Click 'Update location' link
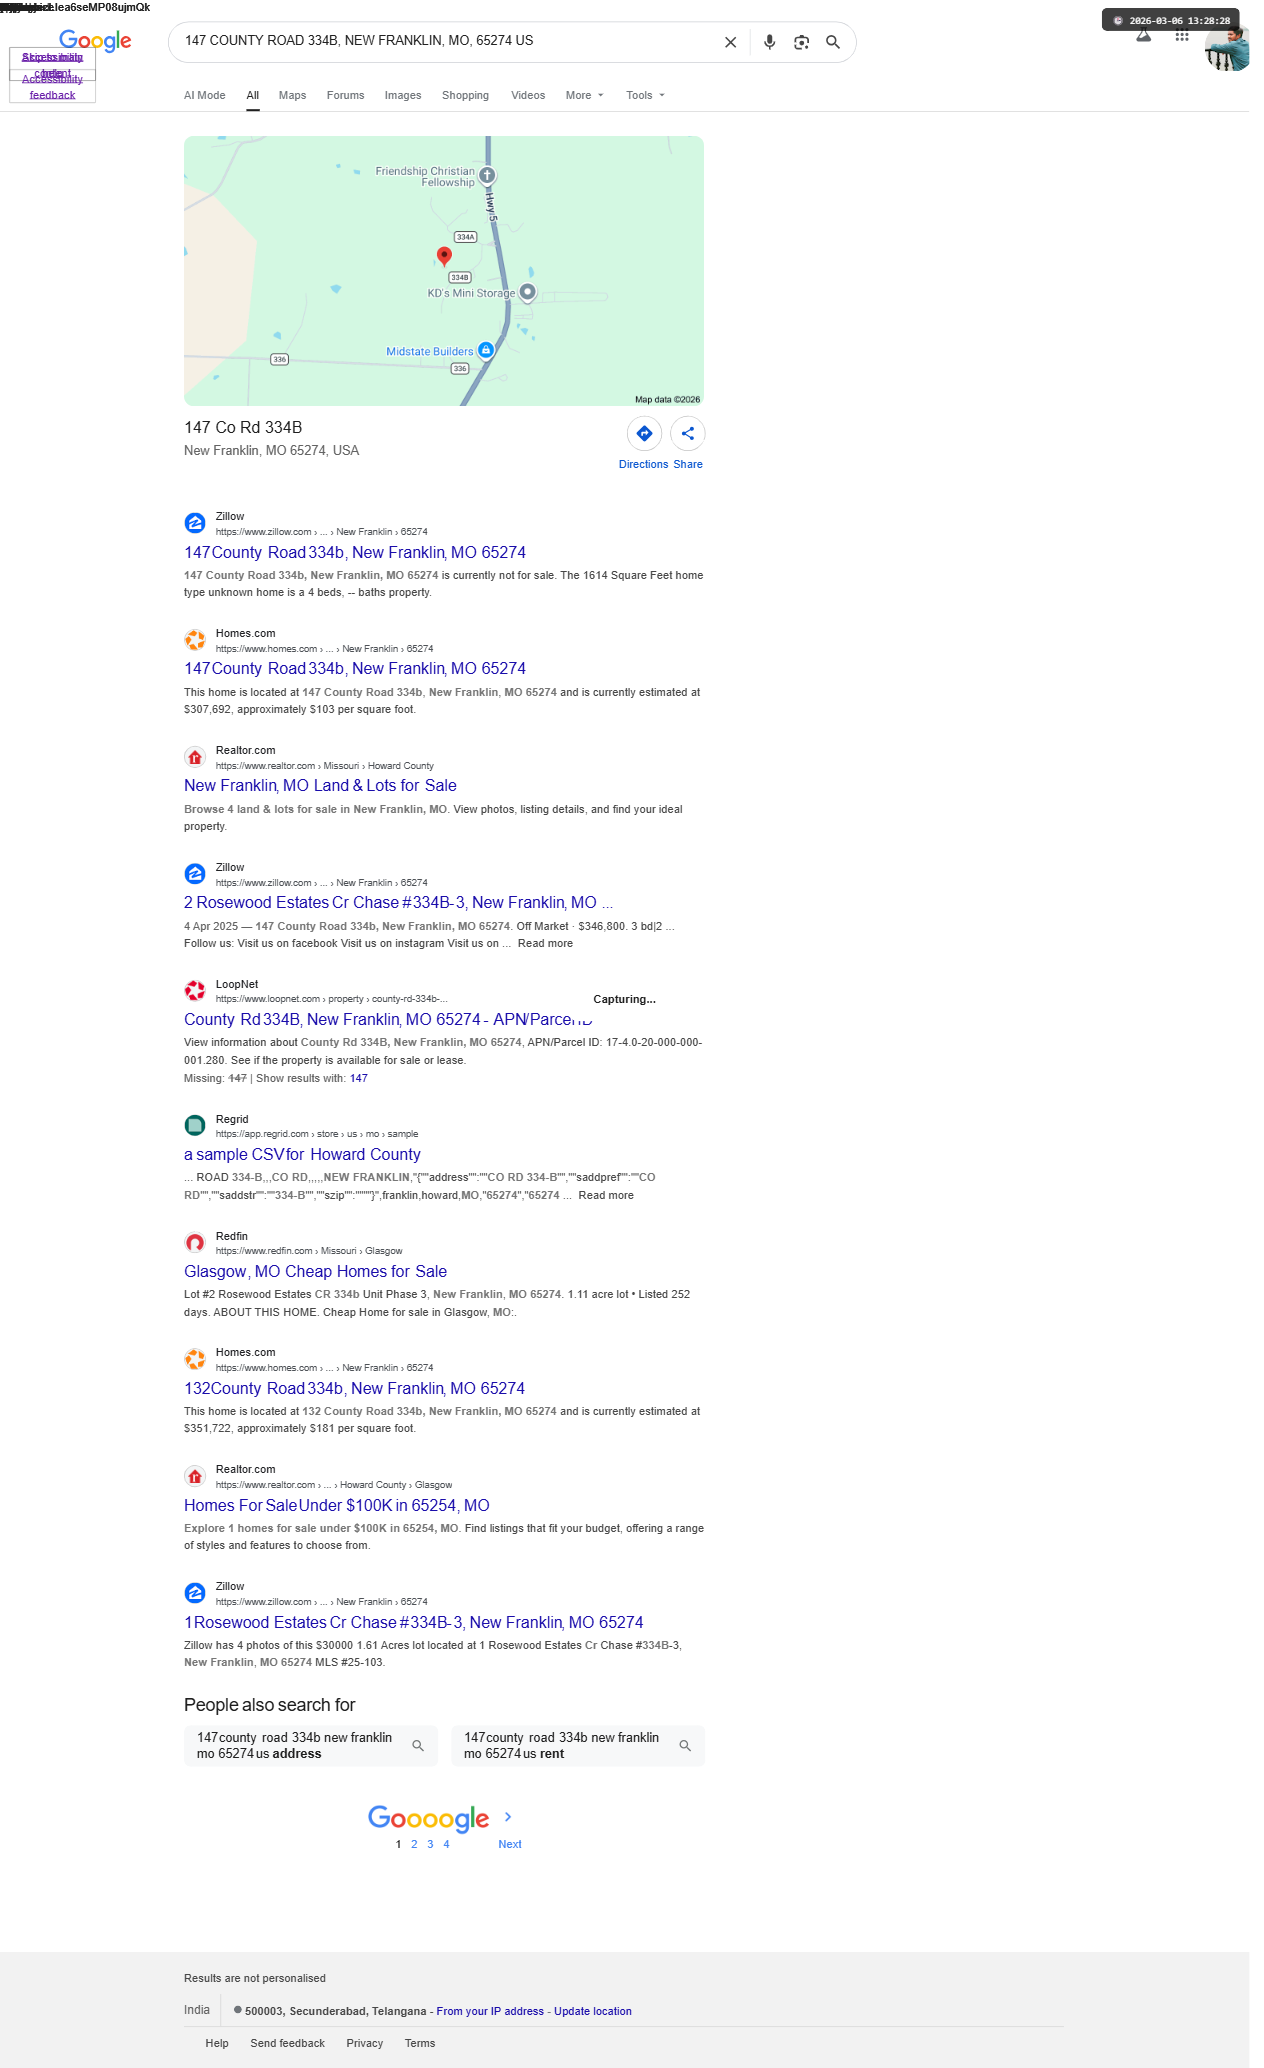The width and height of the screenshot is (1264, 2068). coord(593,2011)
